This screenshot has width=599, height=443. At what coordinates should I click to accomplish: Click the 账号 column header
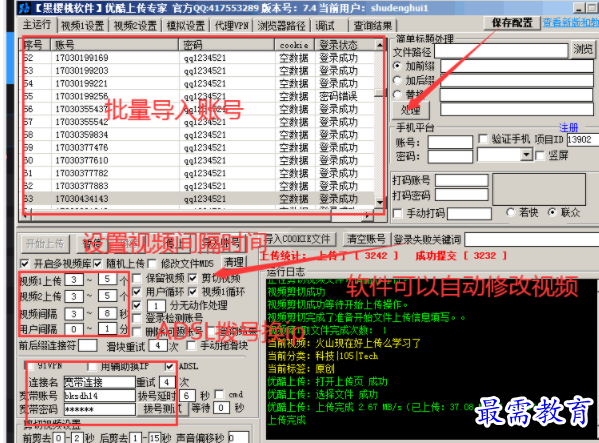[x=115, y=45]
